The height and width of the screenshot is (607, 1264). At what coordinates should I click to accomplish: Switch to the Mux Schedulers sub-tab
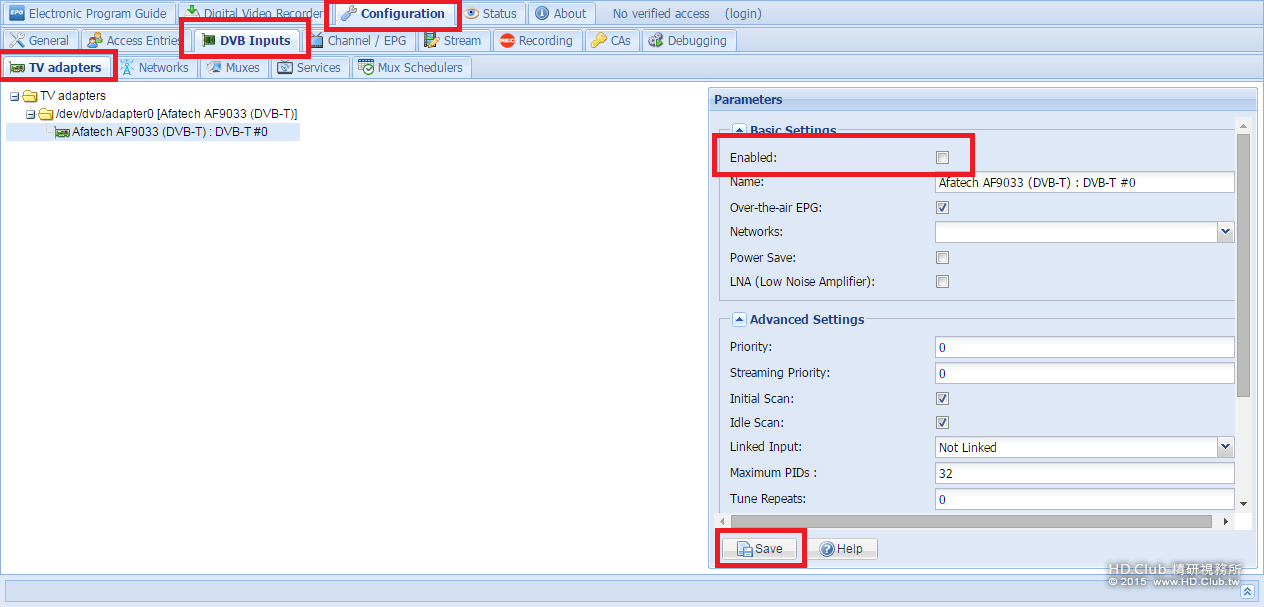click(x=411, y=68)
